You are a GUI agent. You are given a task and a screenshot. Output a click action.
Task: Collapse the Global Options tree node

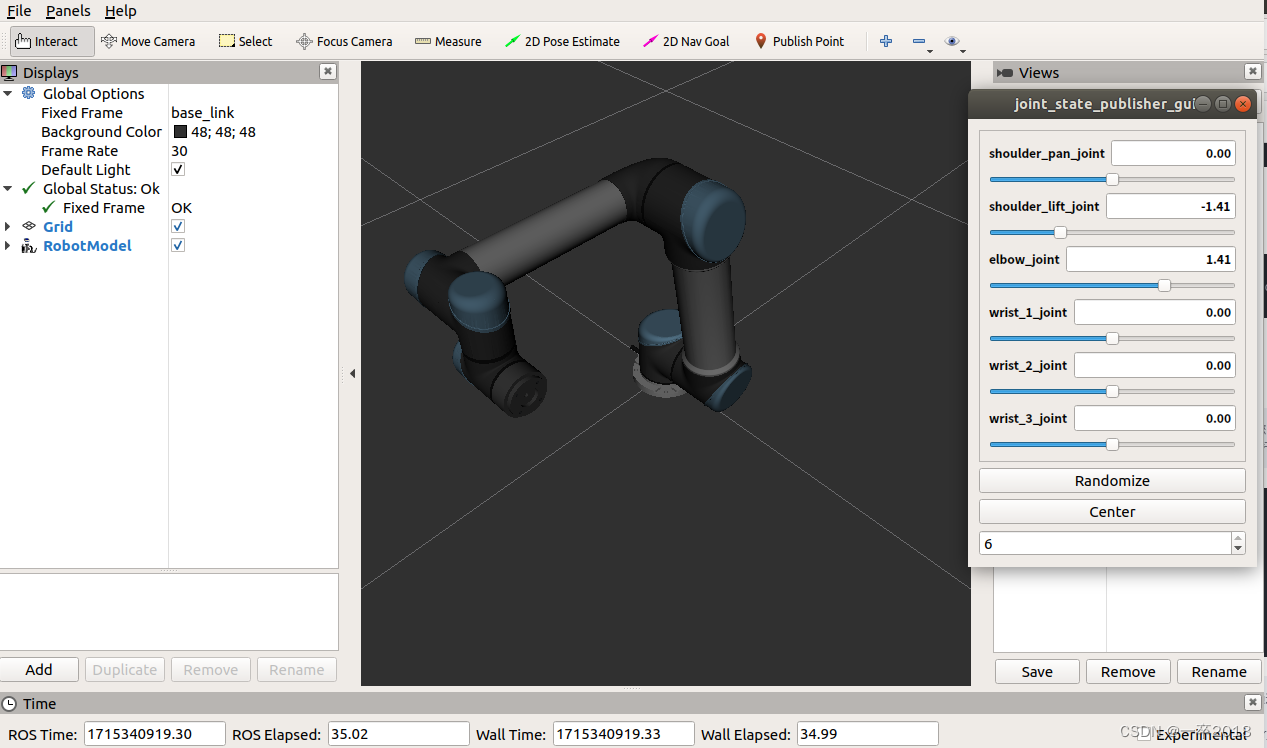coord(8,93)
